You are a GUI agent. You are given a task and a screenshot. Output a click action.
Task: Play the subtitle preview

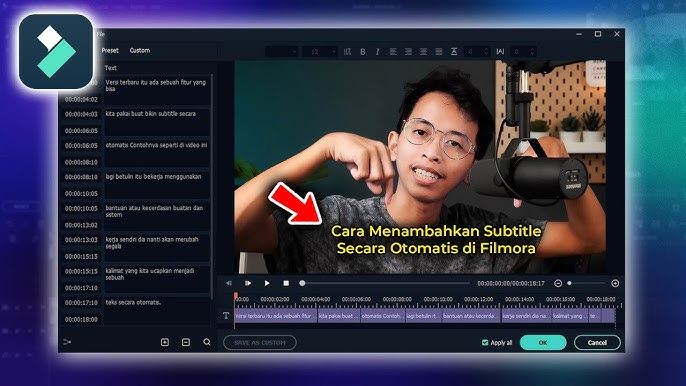pyautogui.click(x=267, y=283)
